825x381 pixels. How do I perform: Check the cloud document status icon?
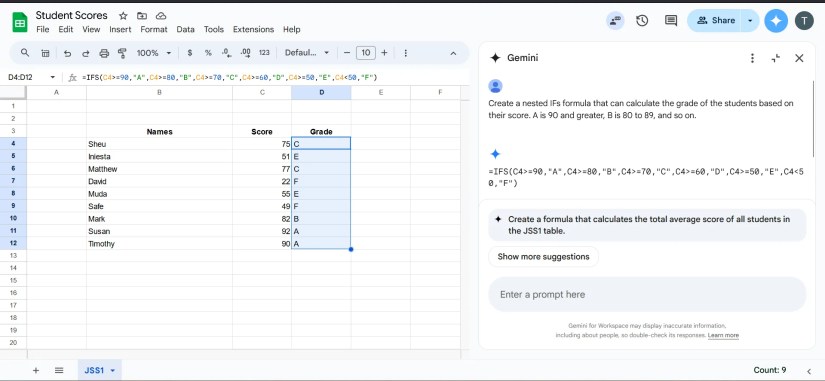click(x=161, y=16)
